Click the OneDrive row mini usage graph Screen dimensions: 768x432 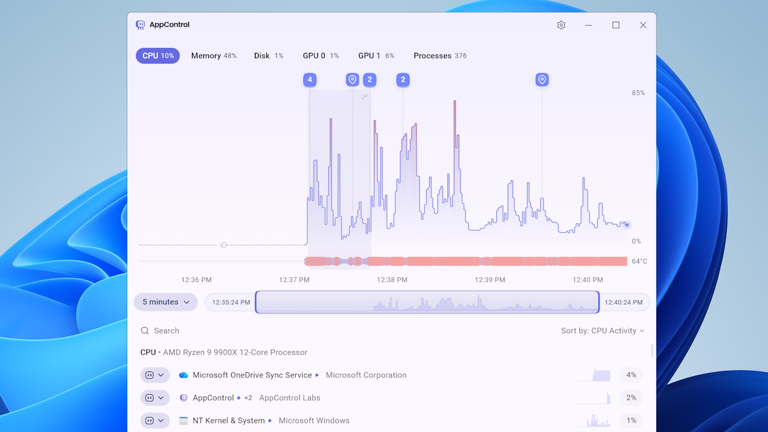(593, 375)
